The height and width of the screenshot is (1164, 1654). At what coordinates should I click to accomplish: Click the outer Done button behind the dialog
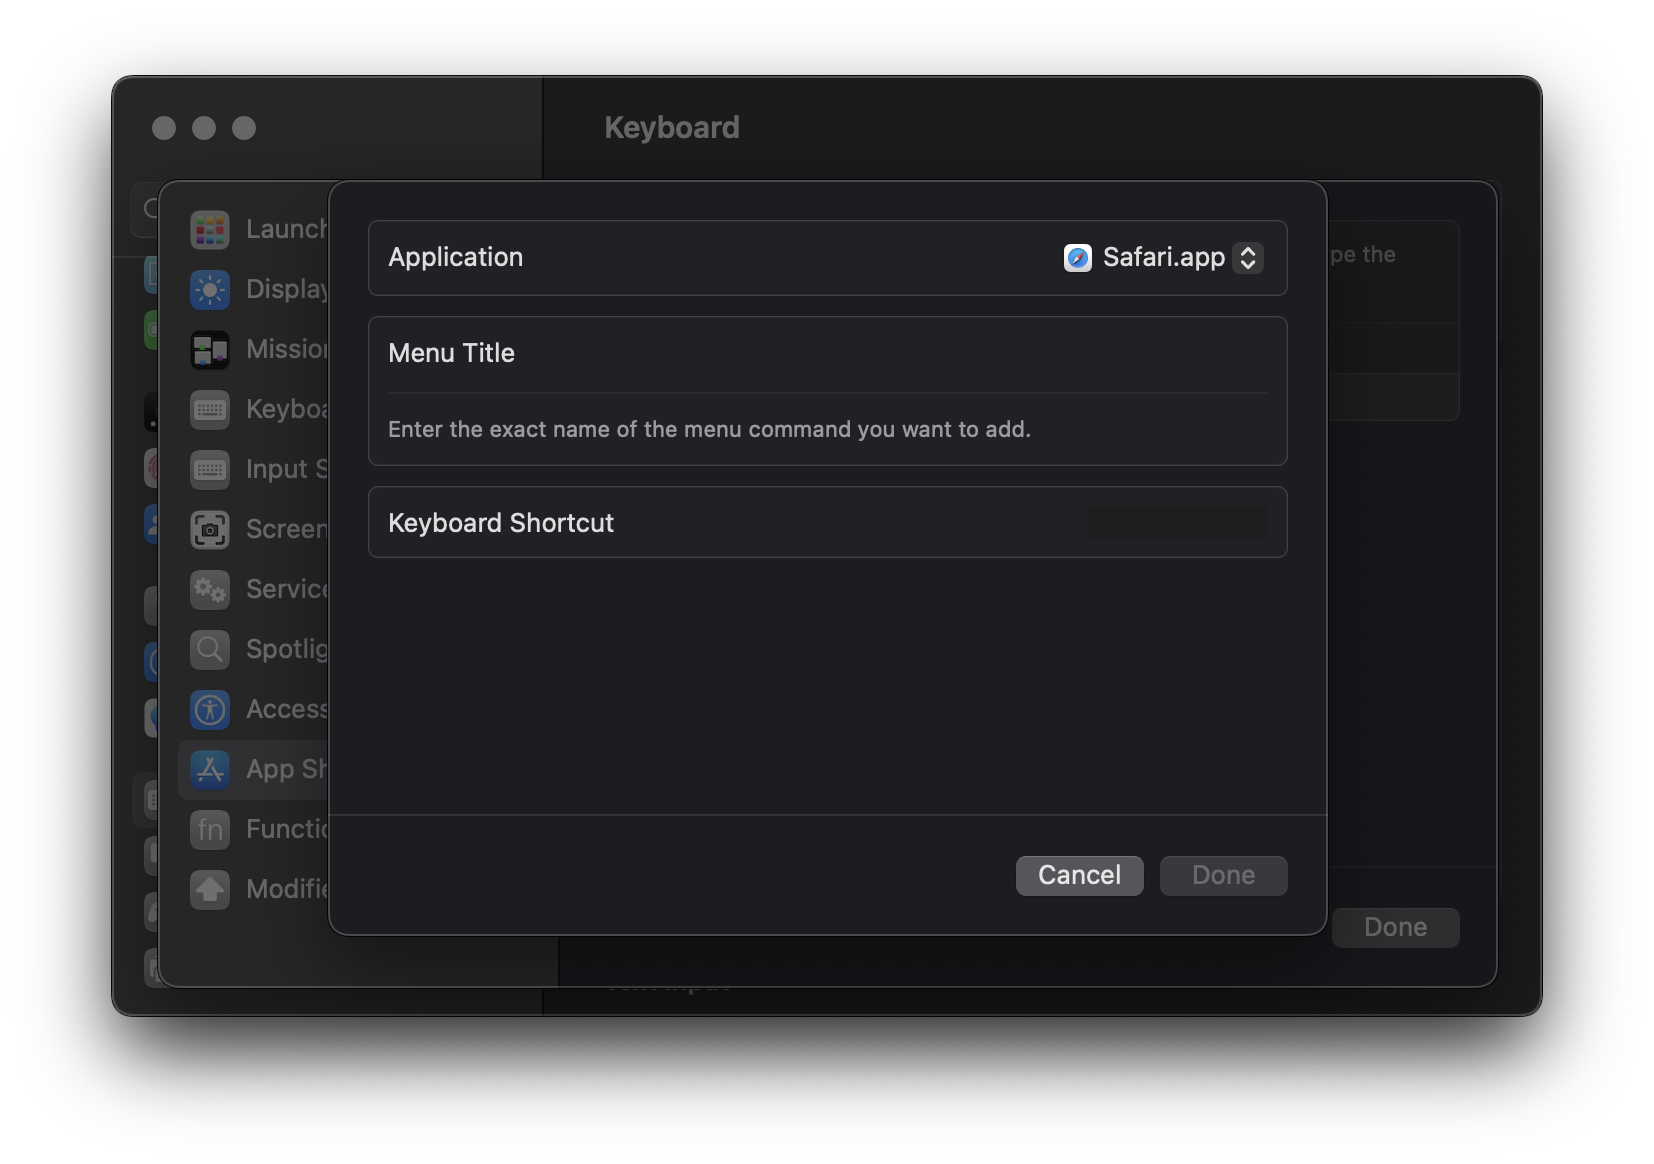[x=1395, y=928]
